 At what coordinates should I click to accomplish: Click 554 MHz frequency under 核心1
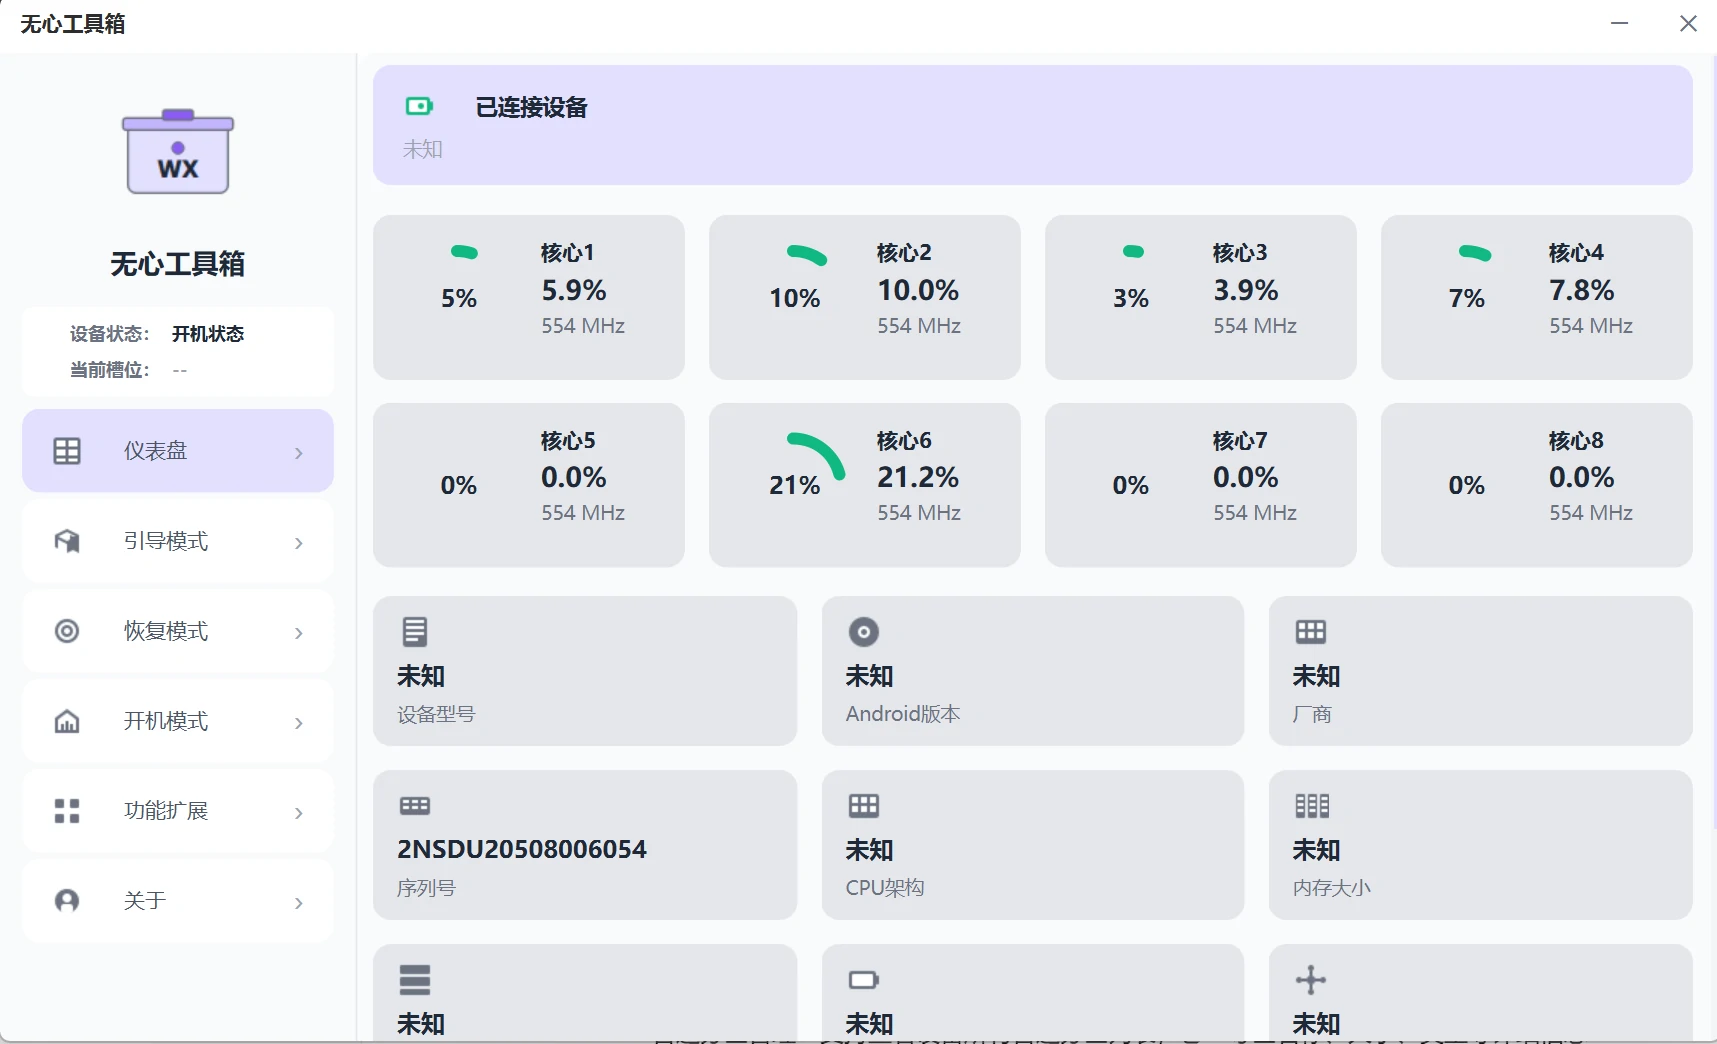[x=583, y=326]
